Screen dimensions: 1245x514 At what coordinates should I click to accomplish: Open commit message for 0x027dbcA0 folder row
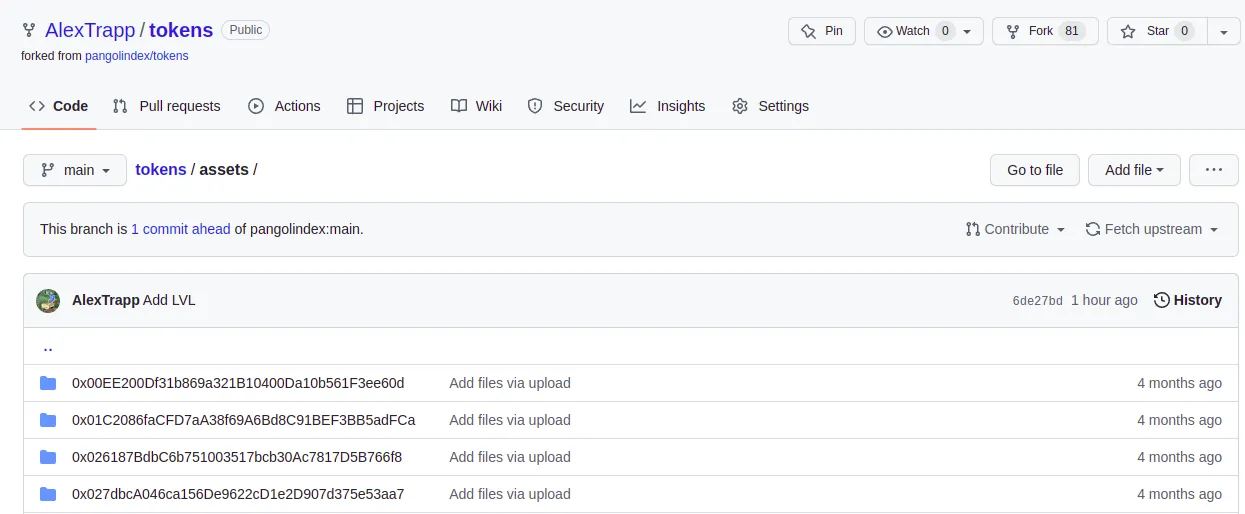[510, 494]
